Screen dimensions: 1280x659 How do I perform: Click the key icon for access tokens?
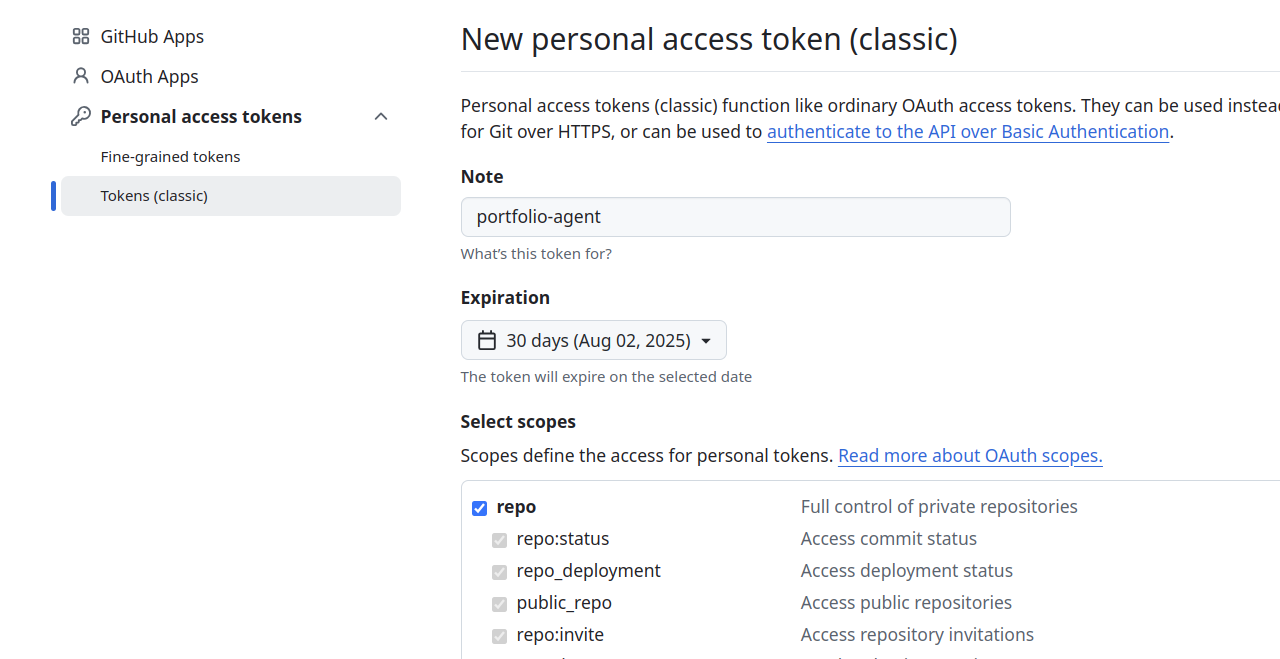(81, 117)
